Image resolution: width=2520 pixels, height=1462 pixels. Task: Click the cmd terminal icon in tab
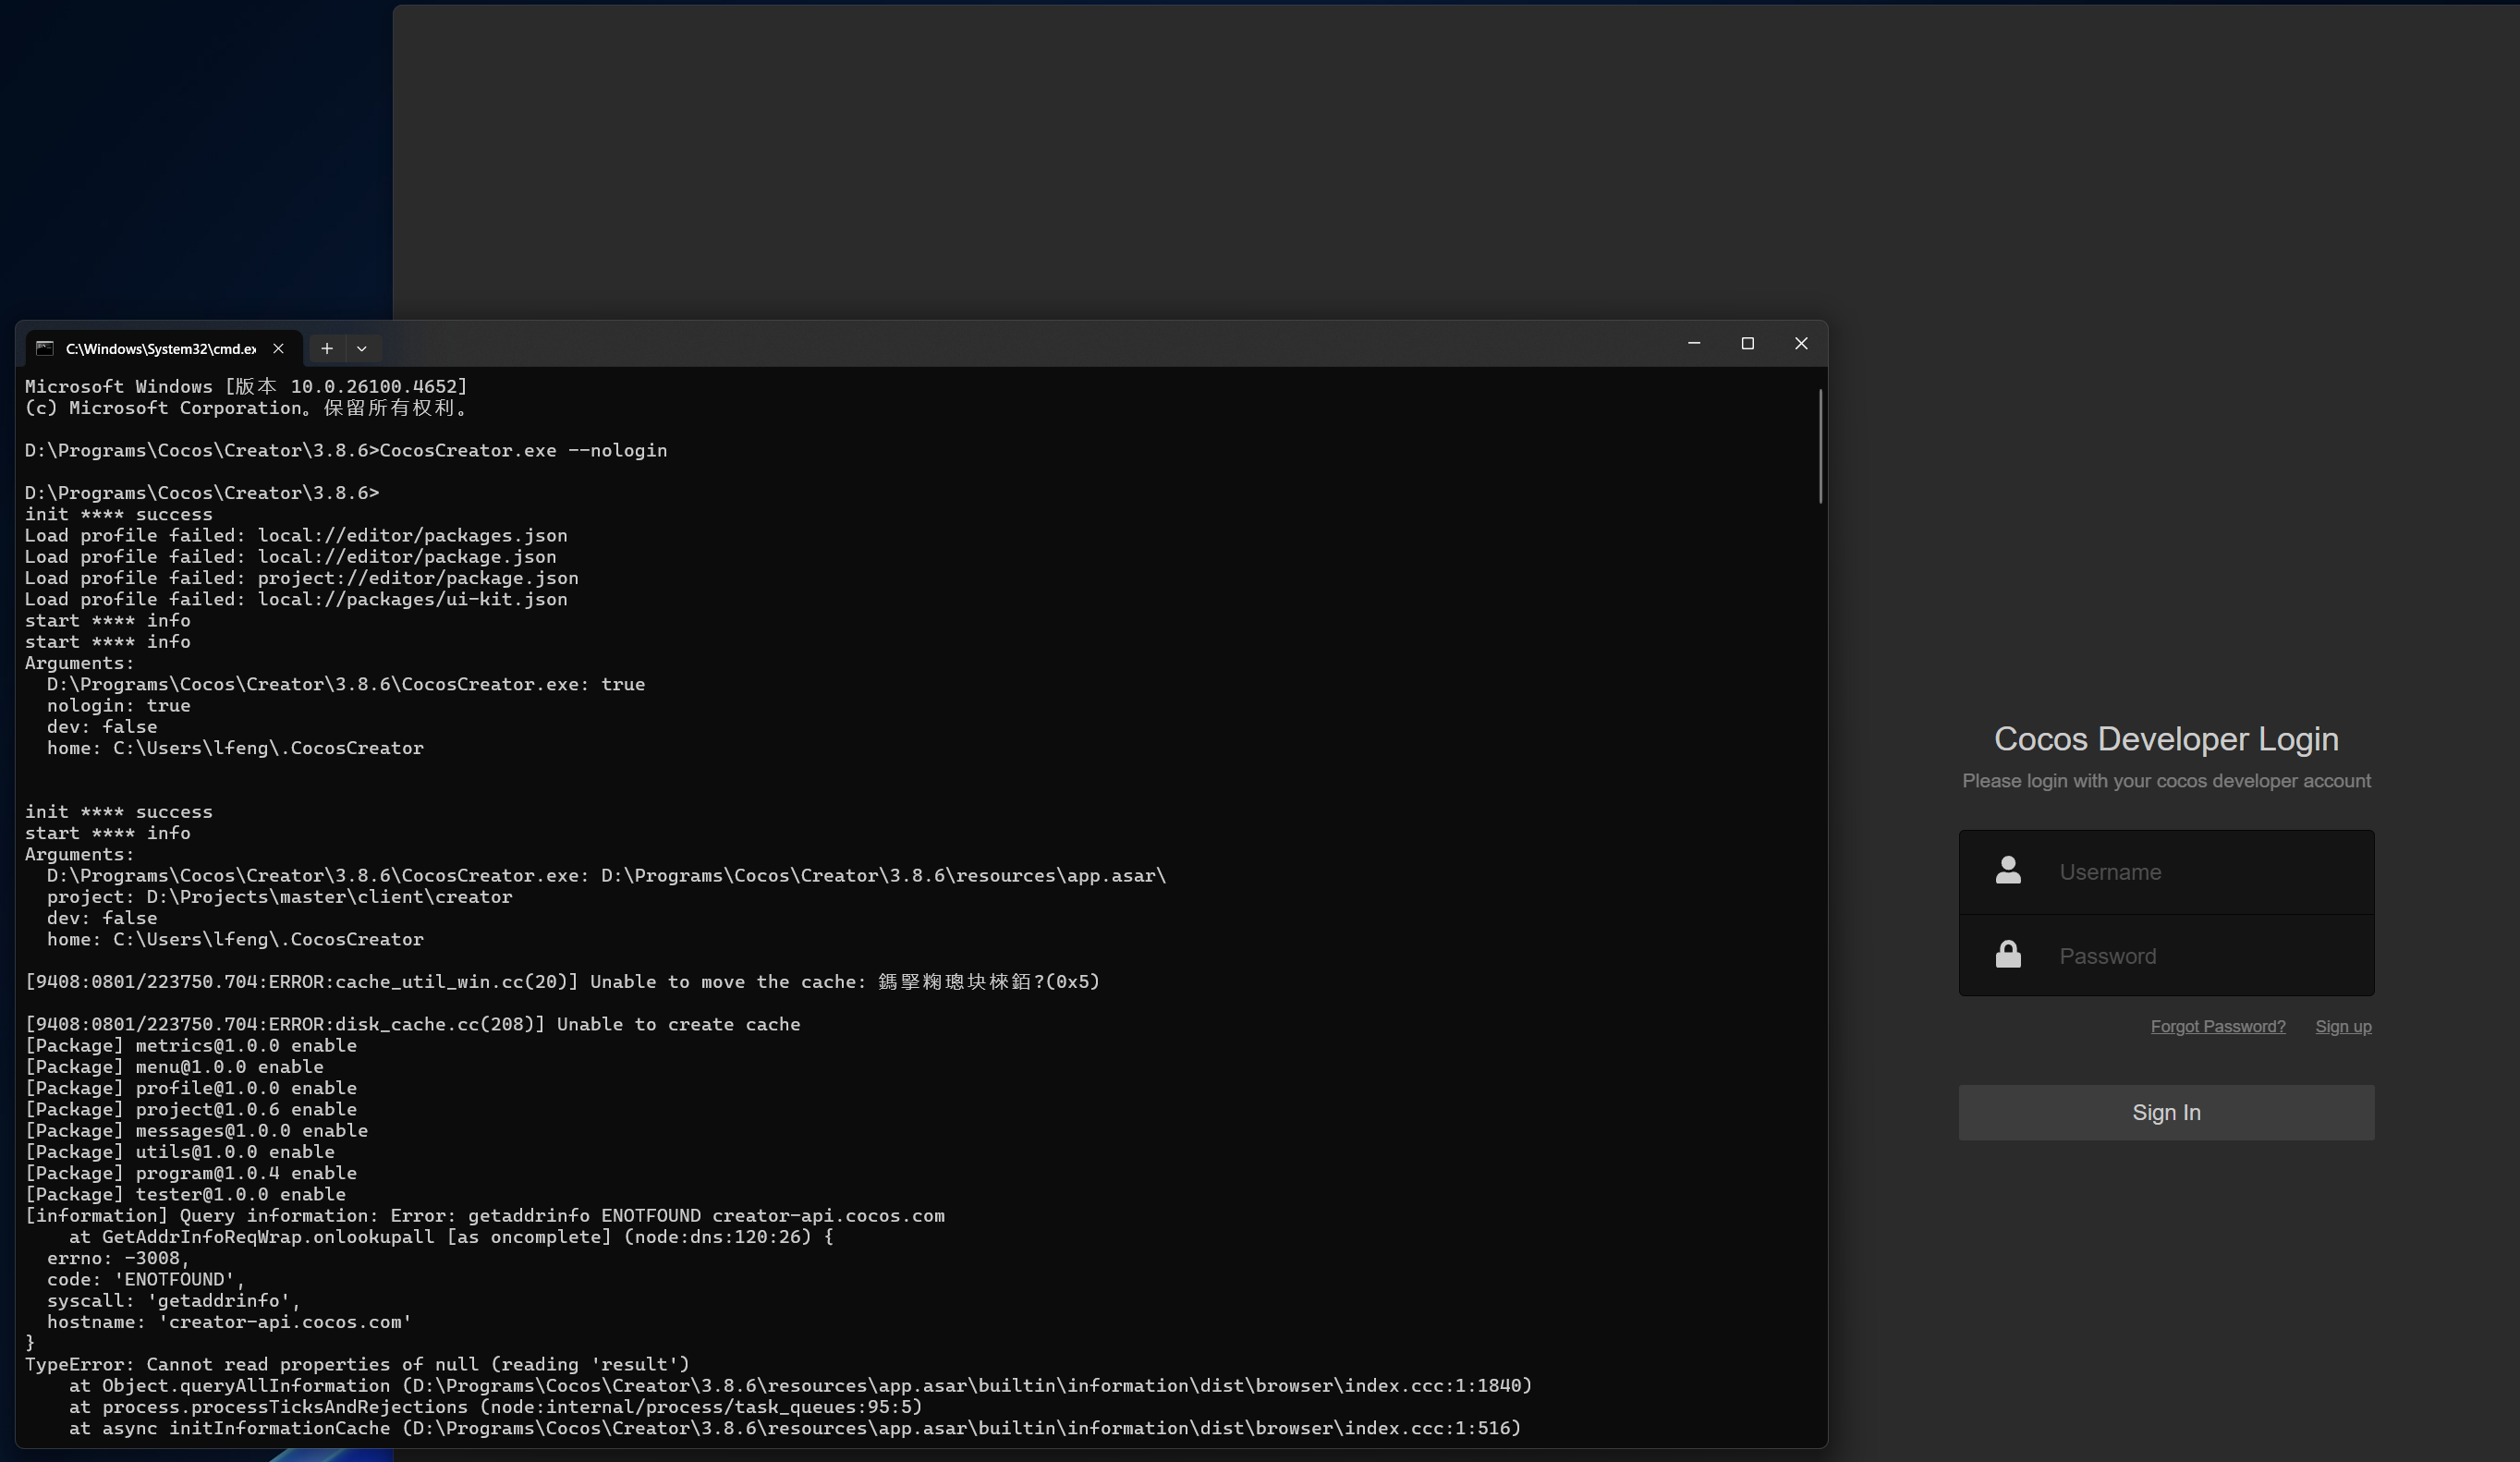(x=44, y=348)
